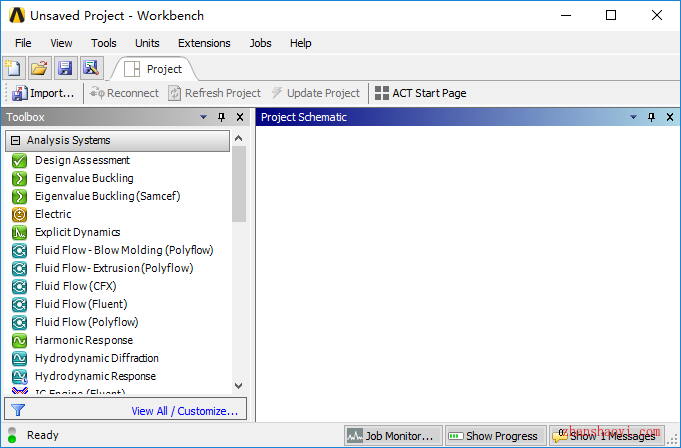Click the Save As toolbar icon
The image size is (681, 448).
(92, 68)
